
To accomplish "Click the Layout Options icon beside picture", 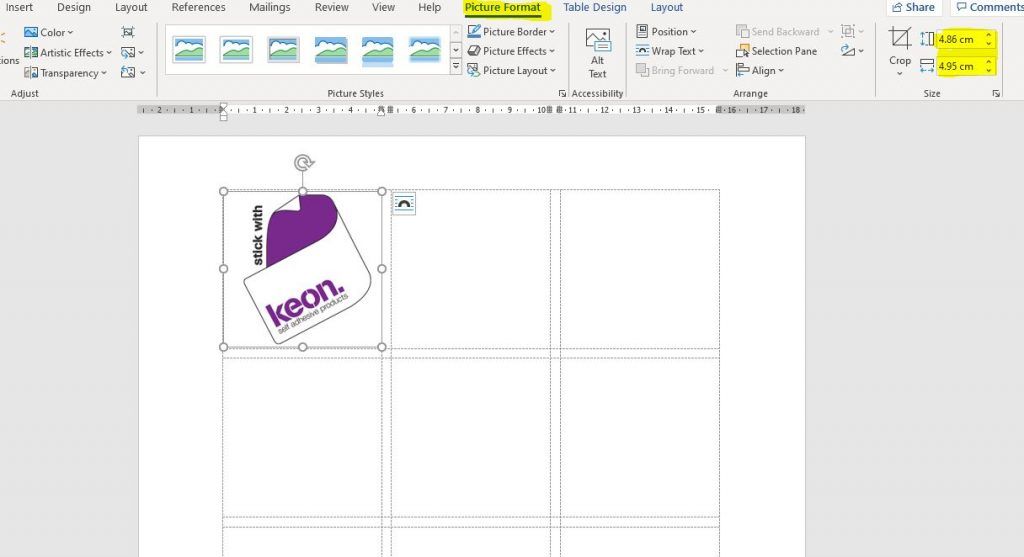I will [404, 204].
